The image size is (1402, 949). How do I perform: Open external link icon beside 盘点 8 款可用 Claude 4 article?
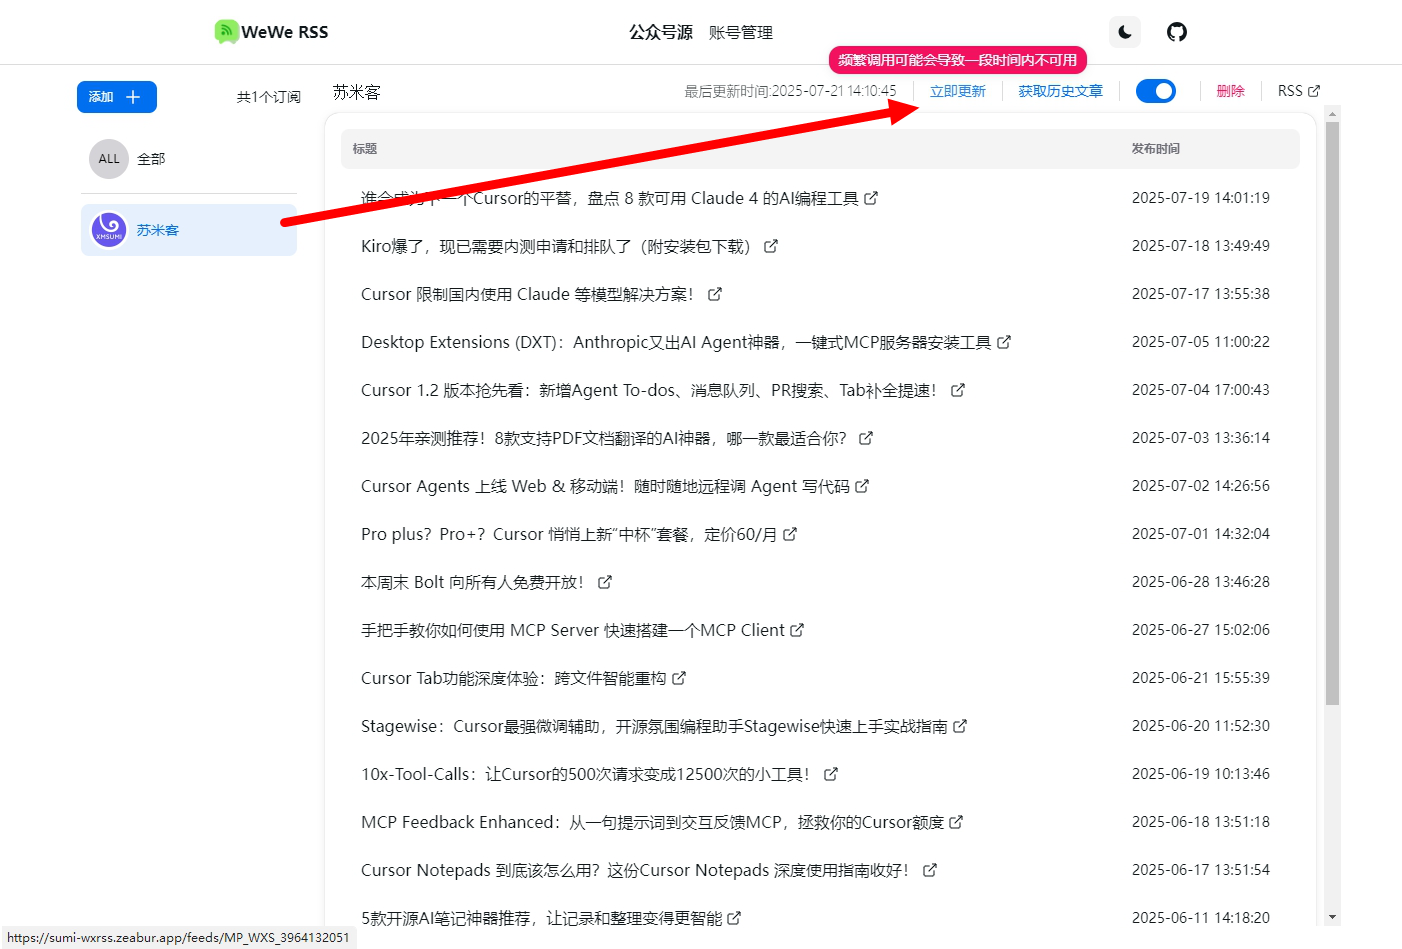(871, 198)
